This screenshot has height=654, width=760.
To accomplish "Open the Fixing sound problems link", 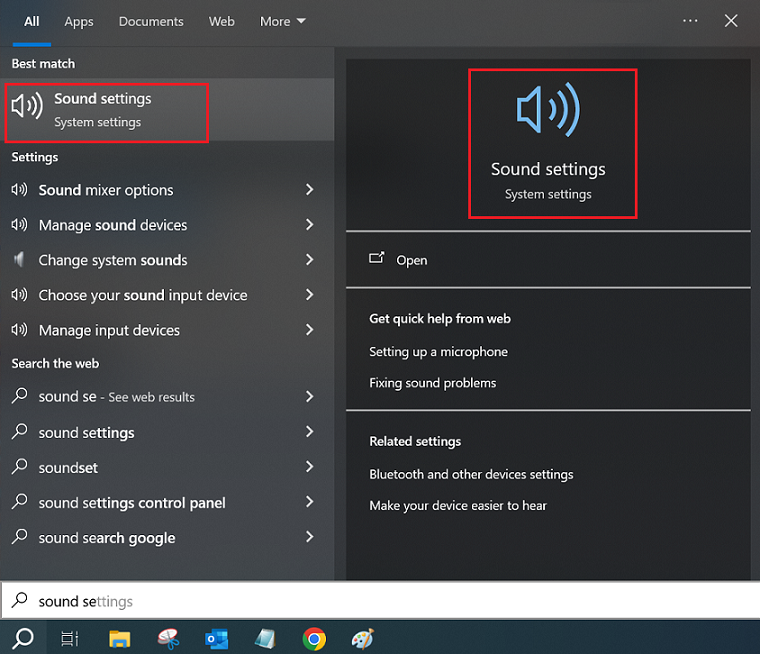I will 432,383.
